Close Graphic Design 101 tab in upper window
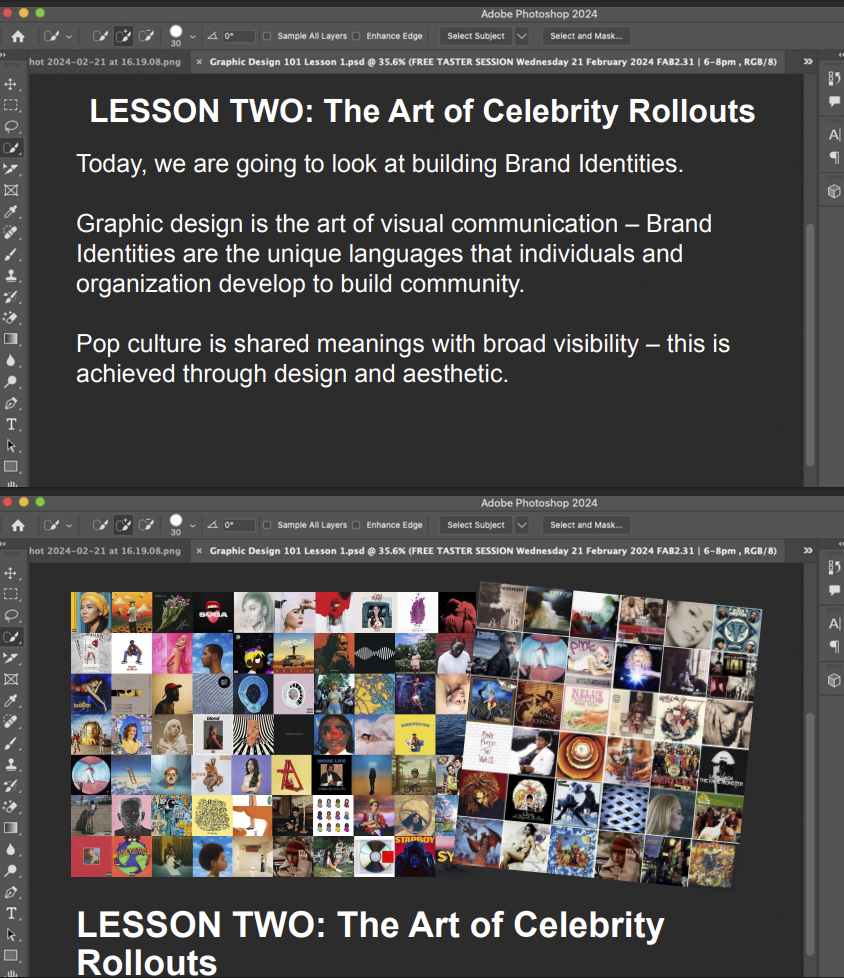The width and height of the screenshot is (844, 978). point(199,62)
